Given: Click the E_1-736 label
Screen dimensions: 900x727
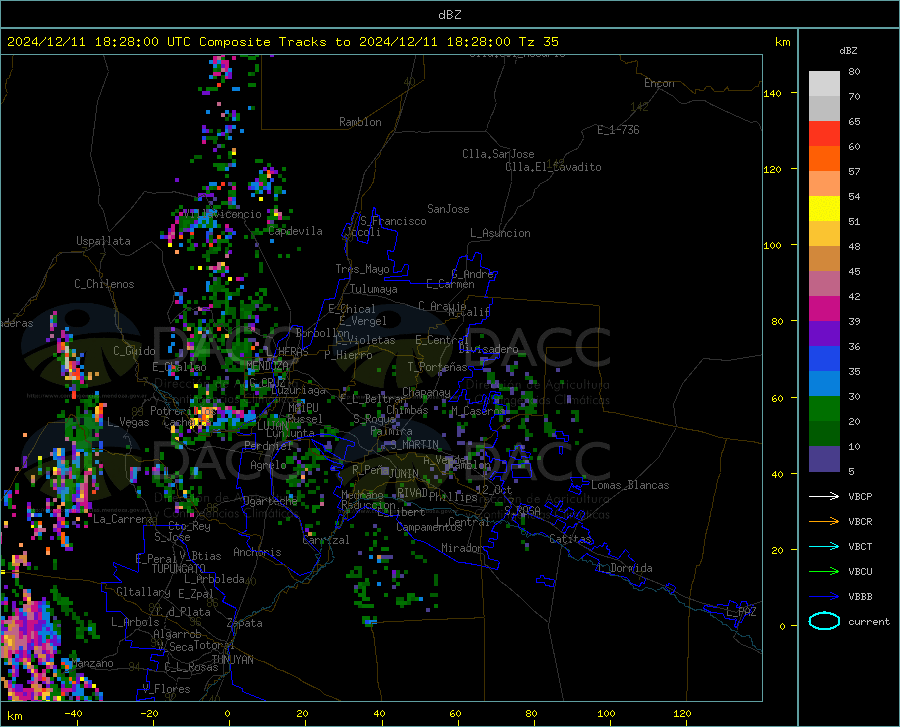Looking at the screenshot, I should pos(618,130).
